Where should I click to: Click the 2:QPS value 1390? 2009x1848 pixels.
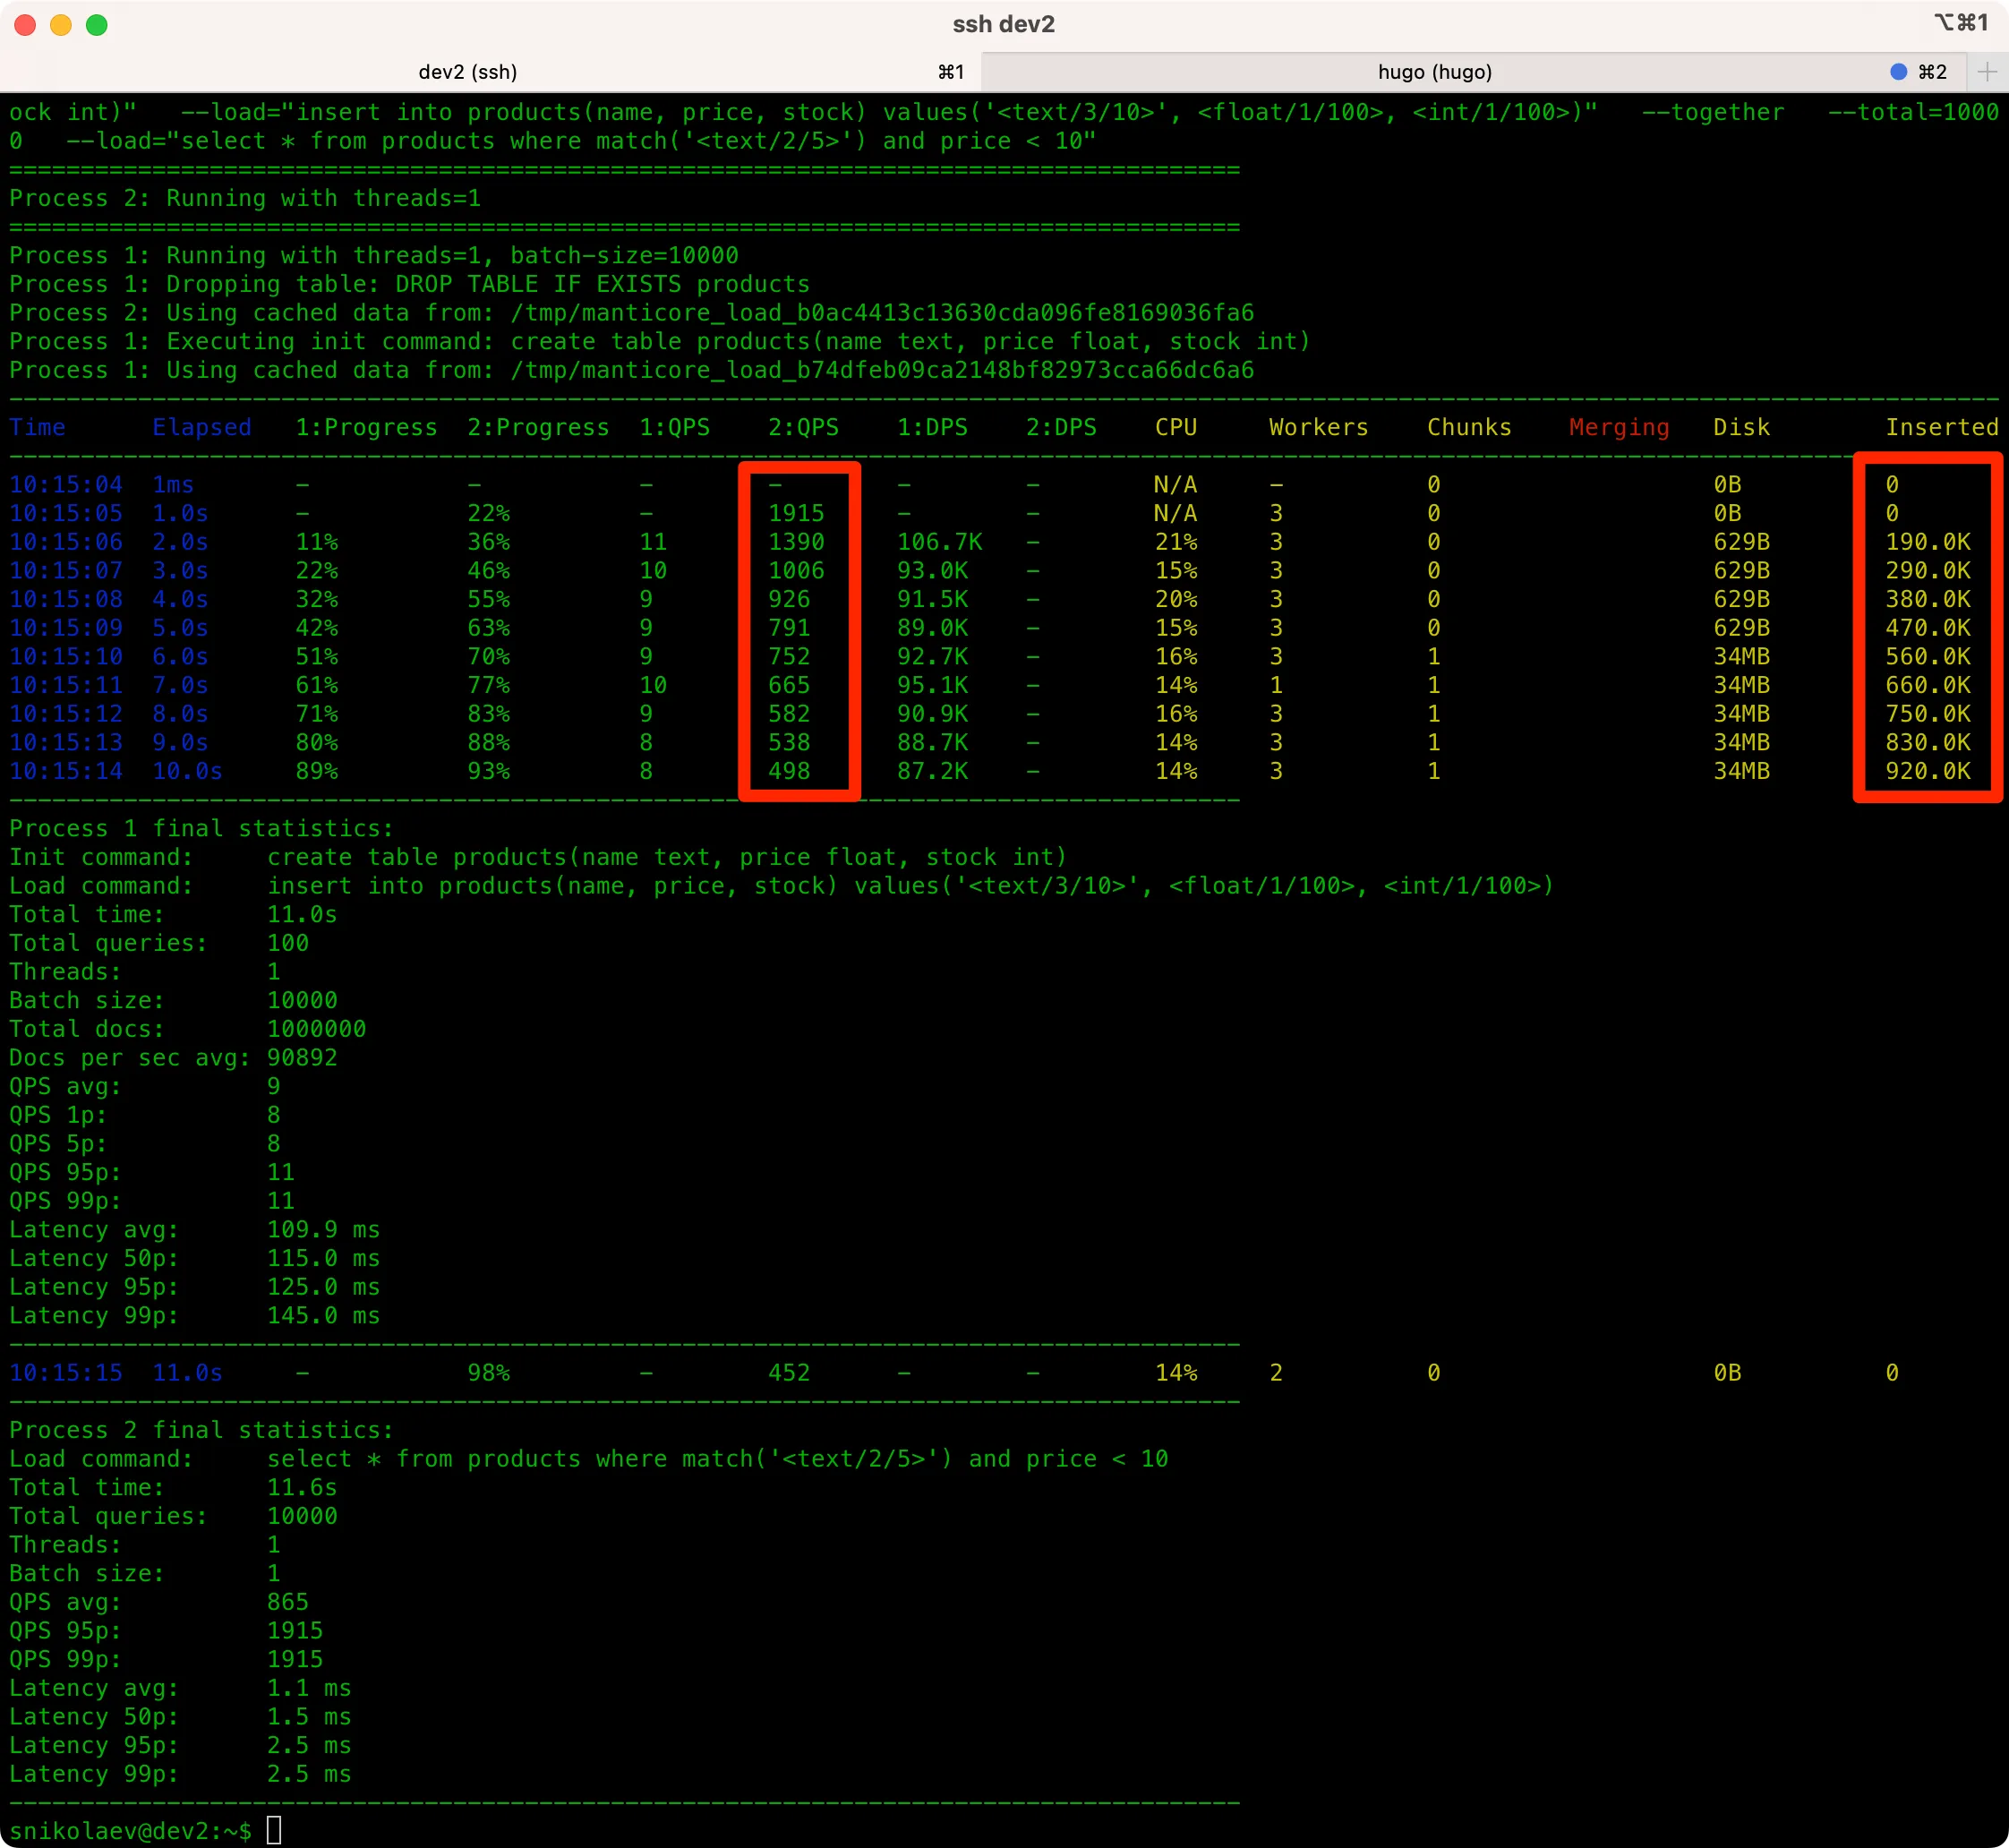(x=796, y=542)
